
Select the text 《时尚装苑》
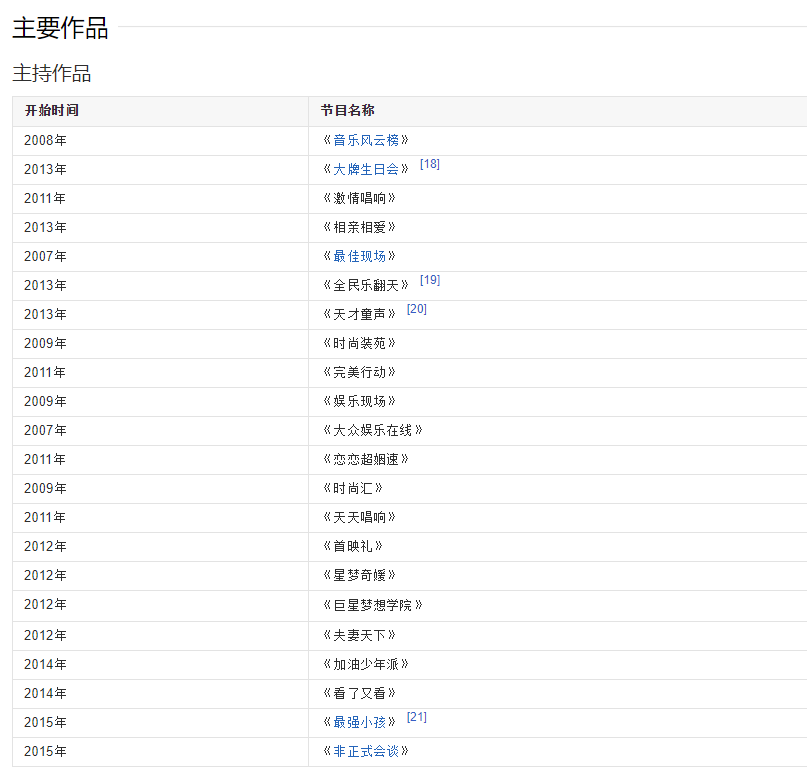point(359,343)
